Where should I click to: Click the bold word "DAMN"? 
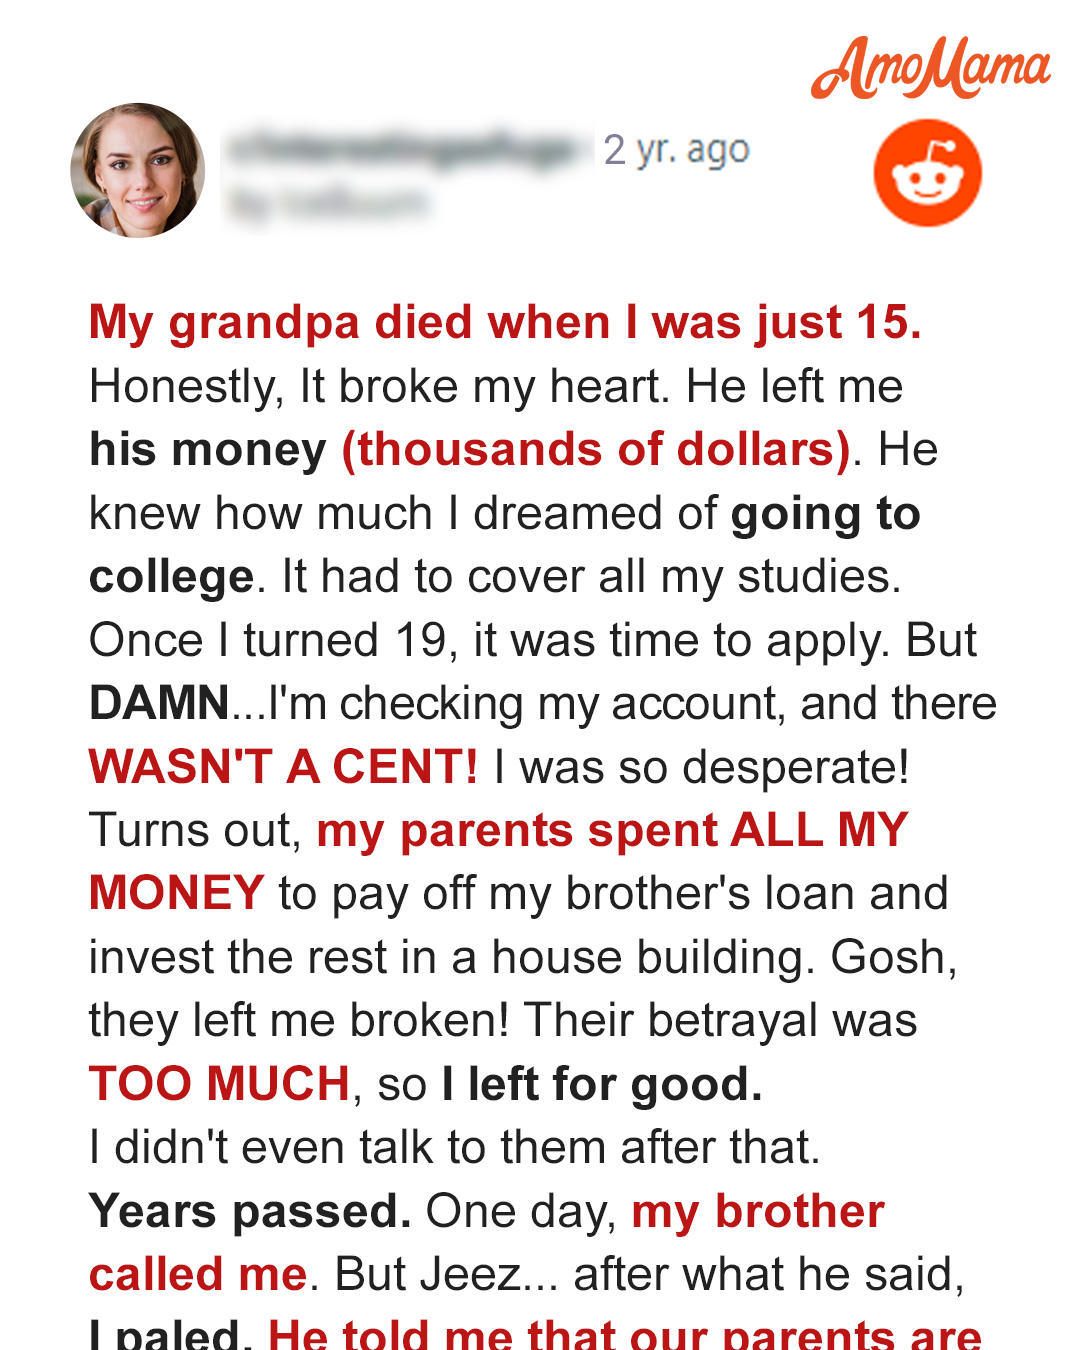(x=160, y=703)
